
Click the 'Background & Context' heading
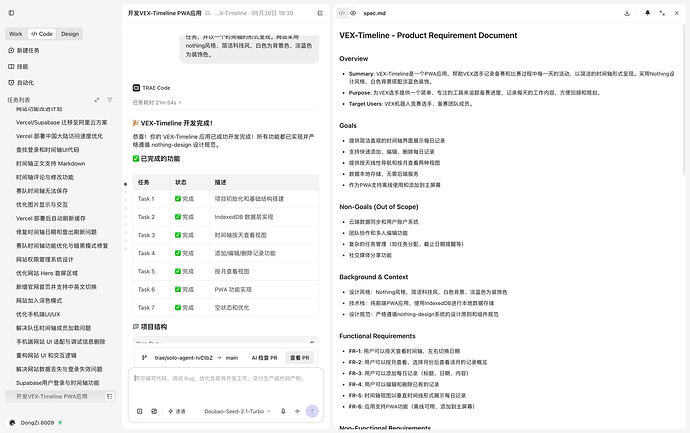tap(374, 277)
